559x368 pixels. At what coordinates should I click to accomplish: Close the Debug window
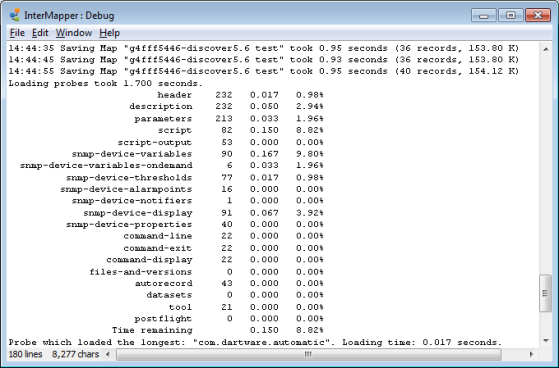pos(538,15)
